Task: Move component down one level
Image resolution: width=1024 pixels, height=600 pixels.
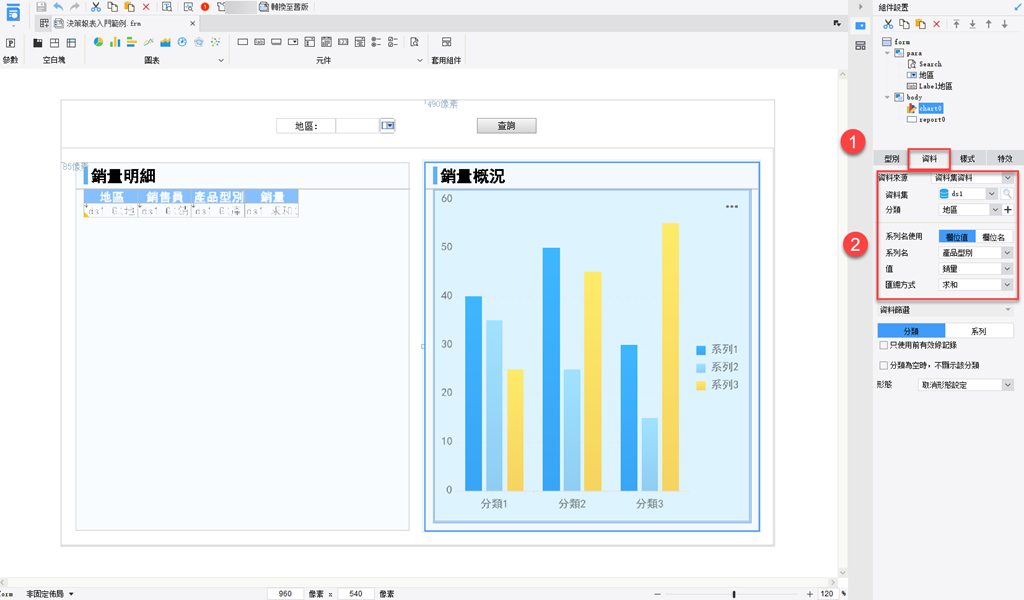Action: [1005, 24]
